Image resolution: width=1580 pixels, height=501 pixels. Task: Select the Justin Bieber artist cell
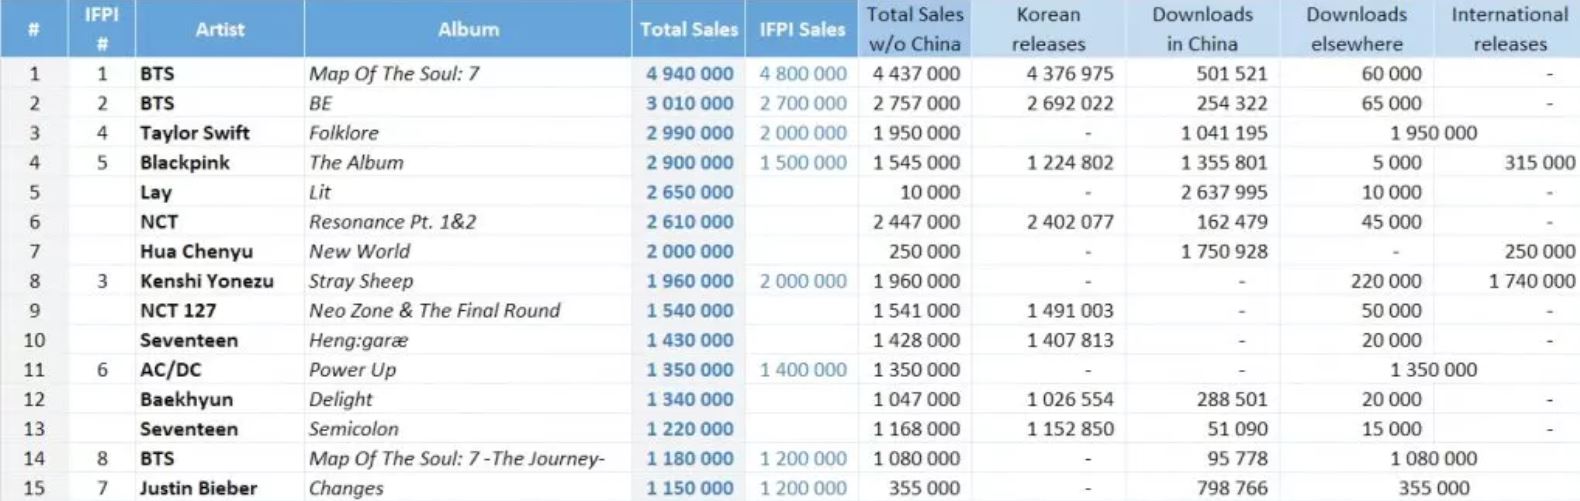click(198, 488)
